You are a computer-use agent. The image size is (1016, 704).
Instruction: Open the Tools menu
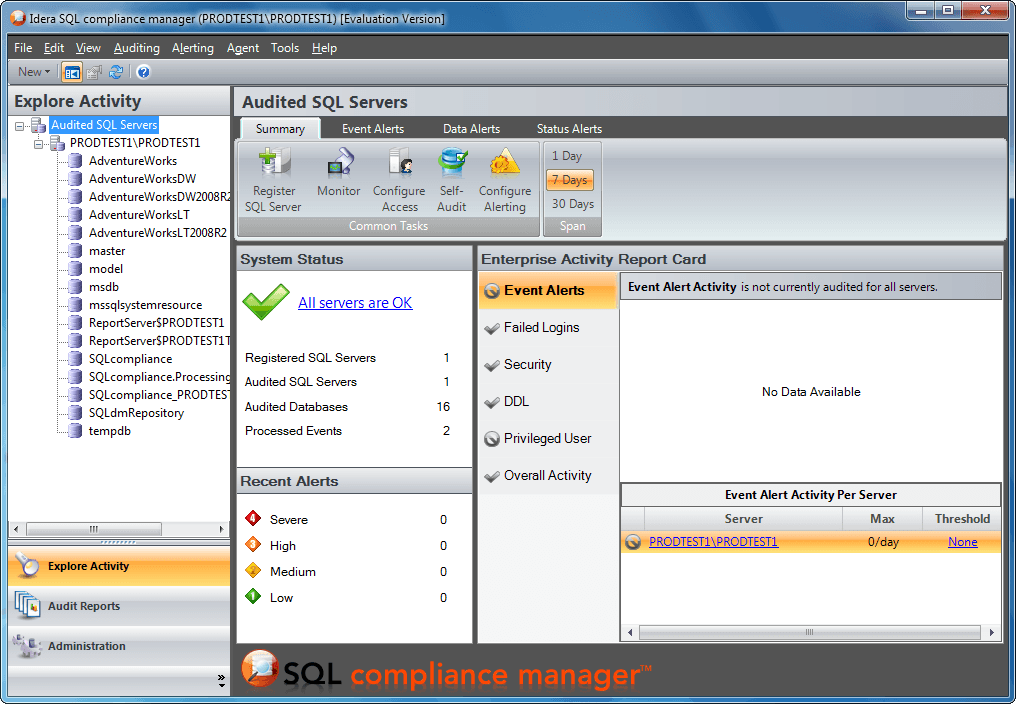click(x=284, y=48)
